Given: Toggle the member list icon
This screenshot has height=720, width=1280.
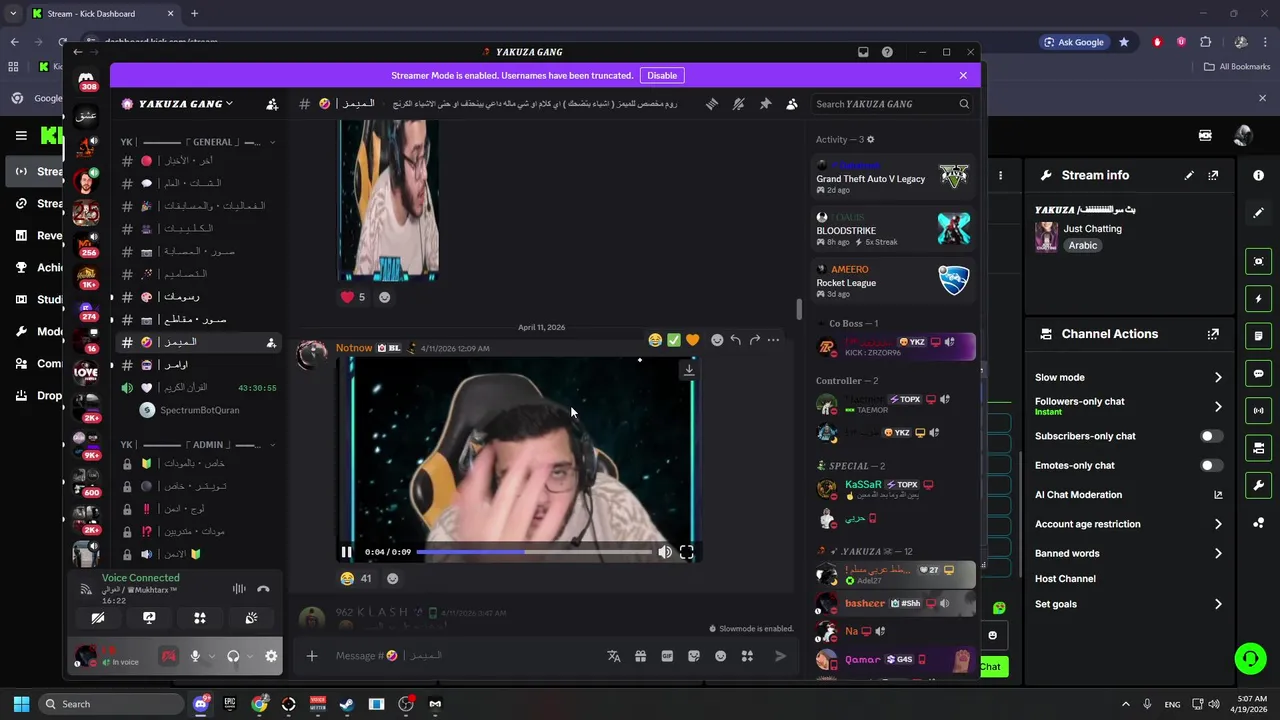Looking at the screenshot, I should (792, 104).
